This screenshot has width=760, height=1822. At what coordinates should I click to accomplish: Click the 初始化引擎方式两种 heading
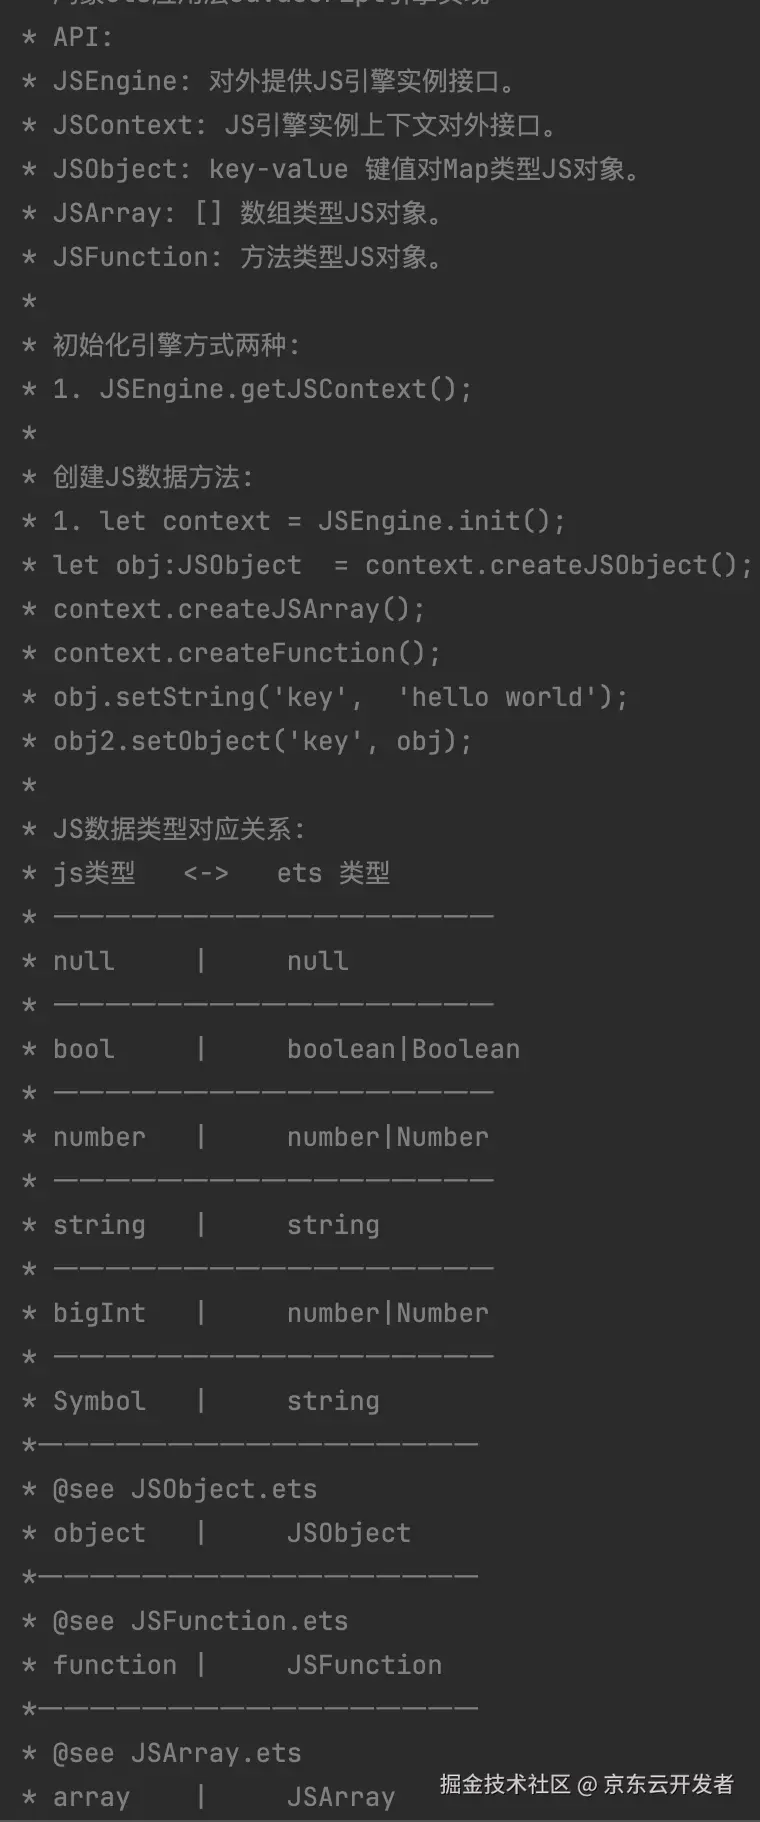click(x=176, y=345)
